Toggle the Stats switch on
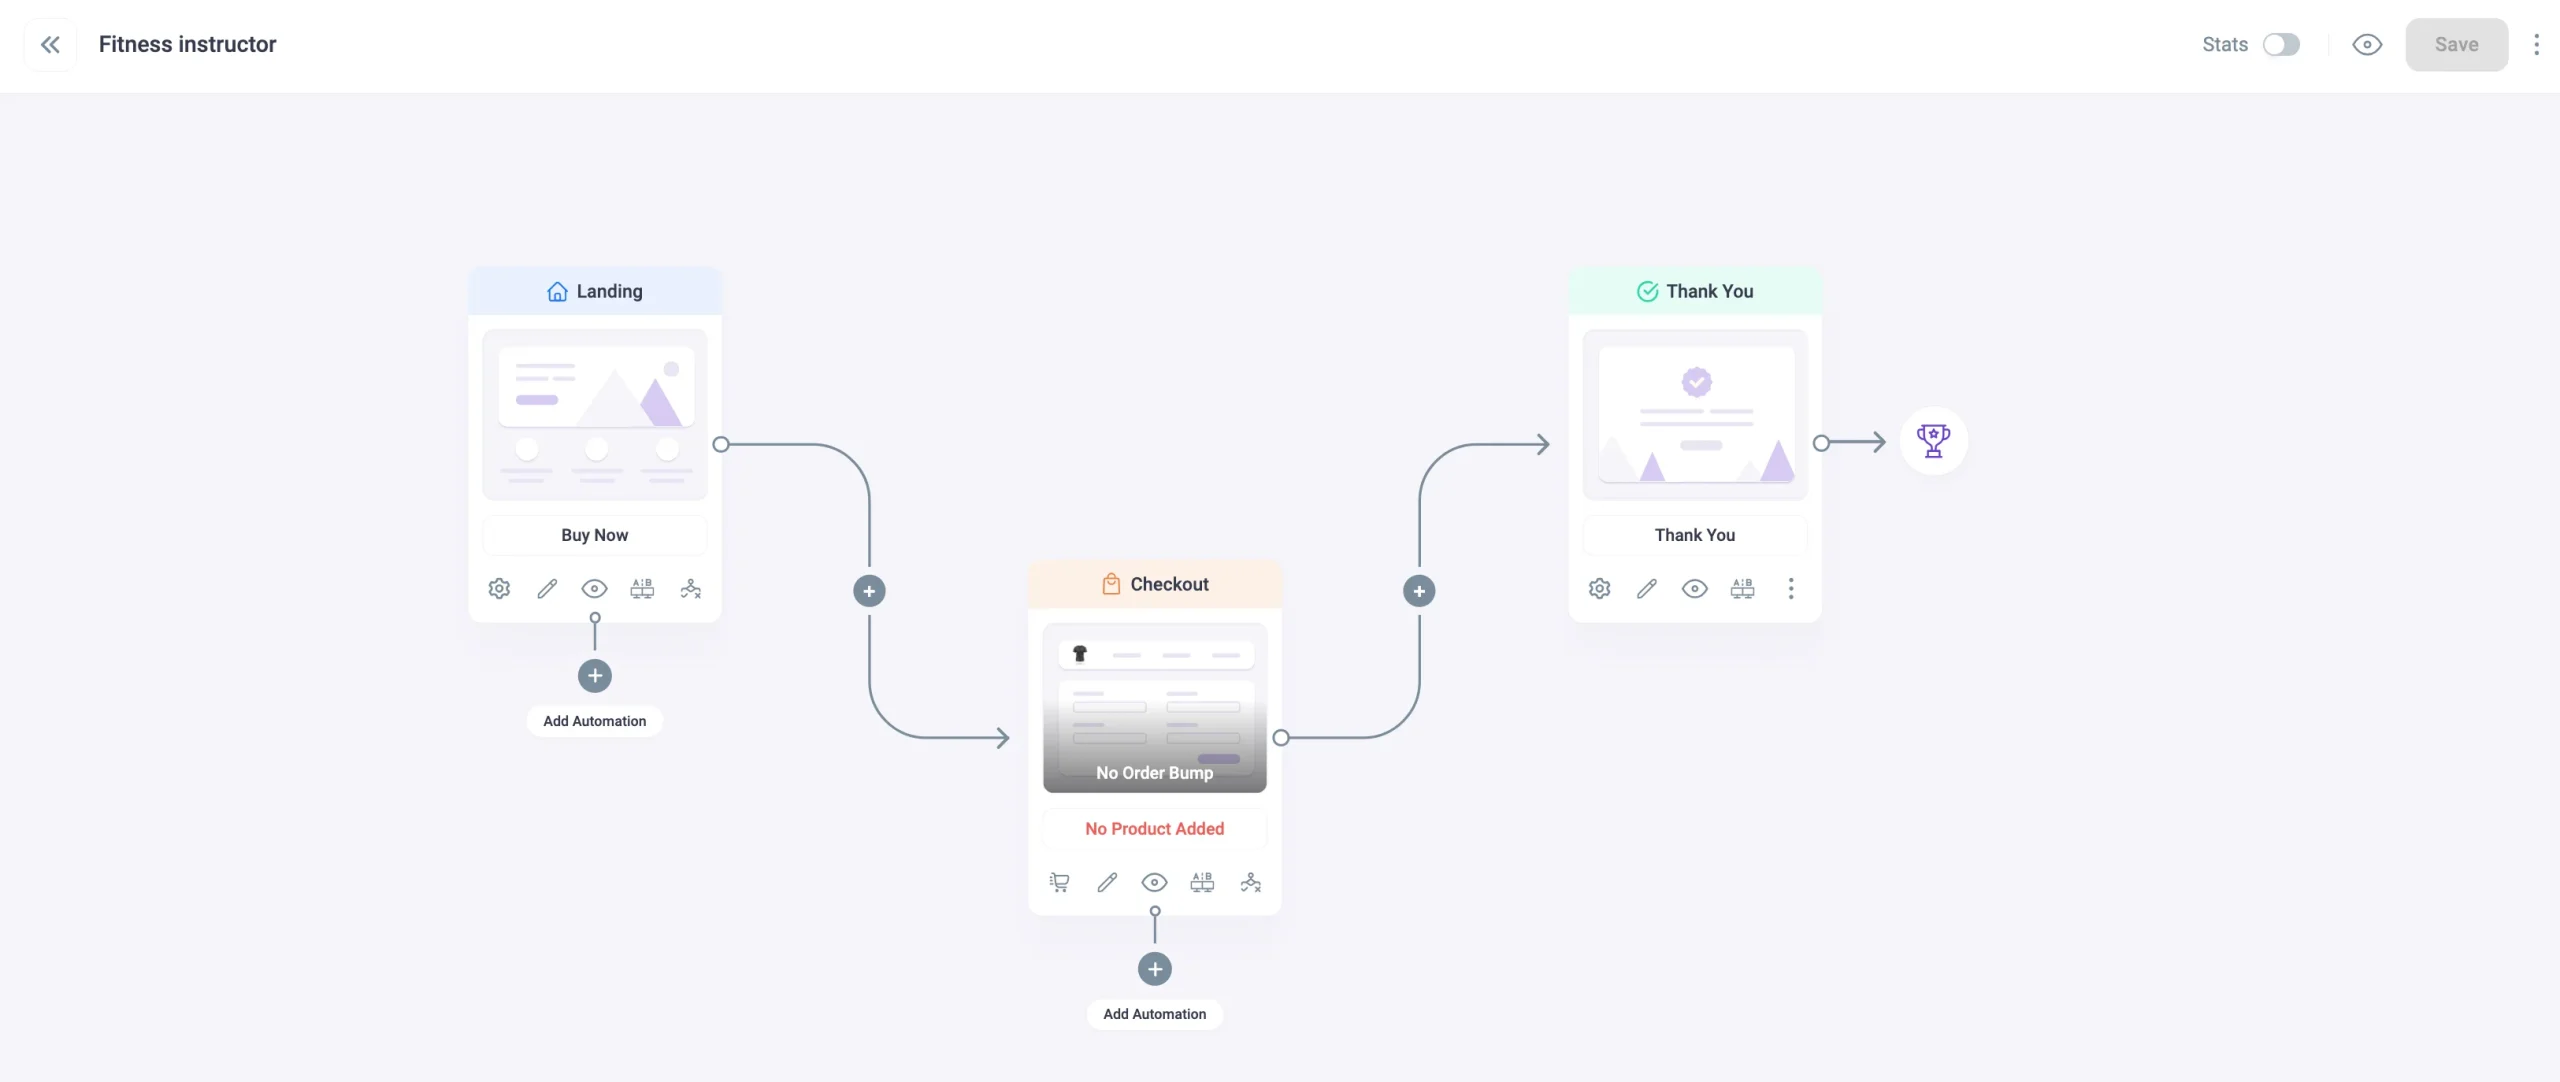Image resolution: width=2560 pixels, height=1082 pixels. [2281, 45]
